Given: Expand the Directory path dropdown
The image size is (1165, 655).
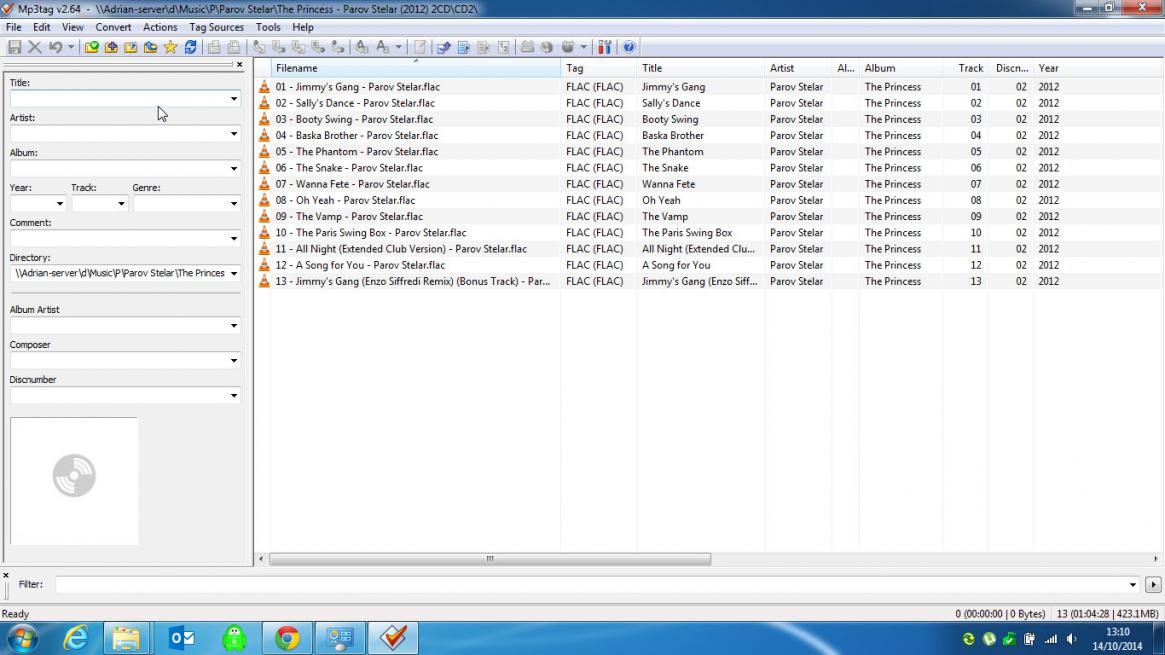Looking at the screenshot, I should [234, 274].
